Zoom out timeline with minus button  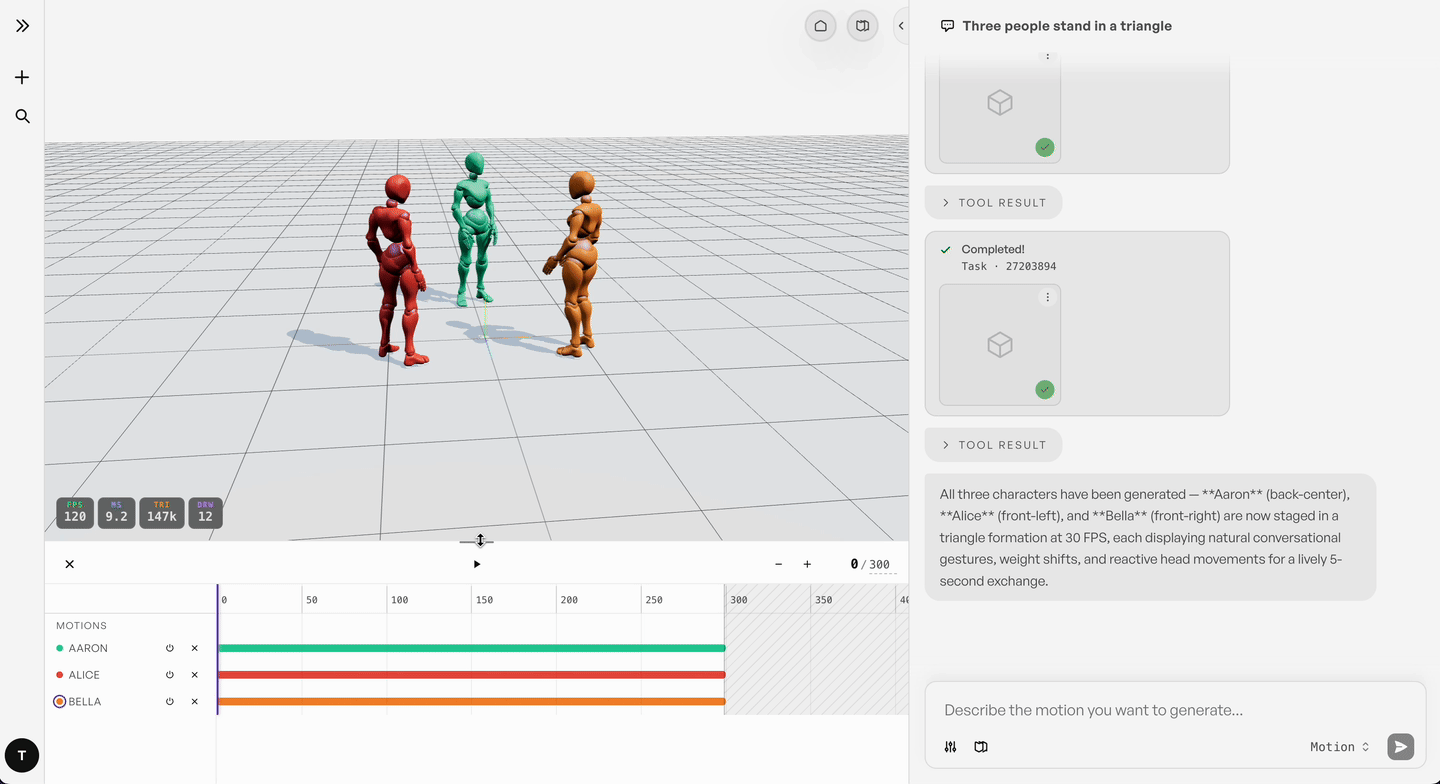pos(779,564)
